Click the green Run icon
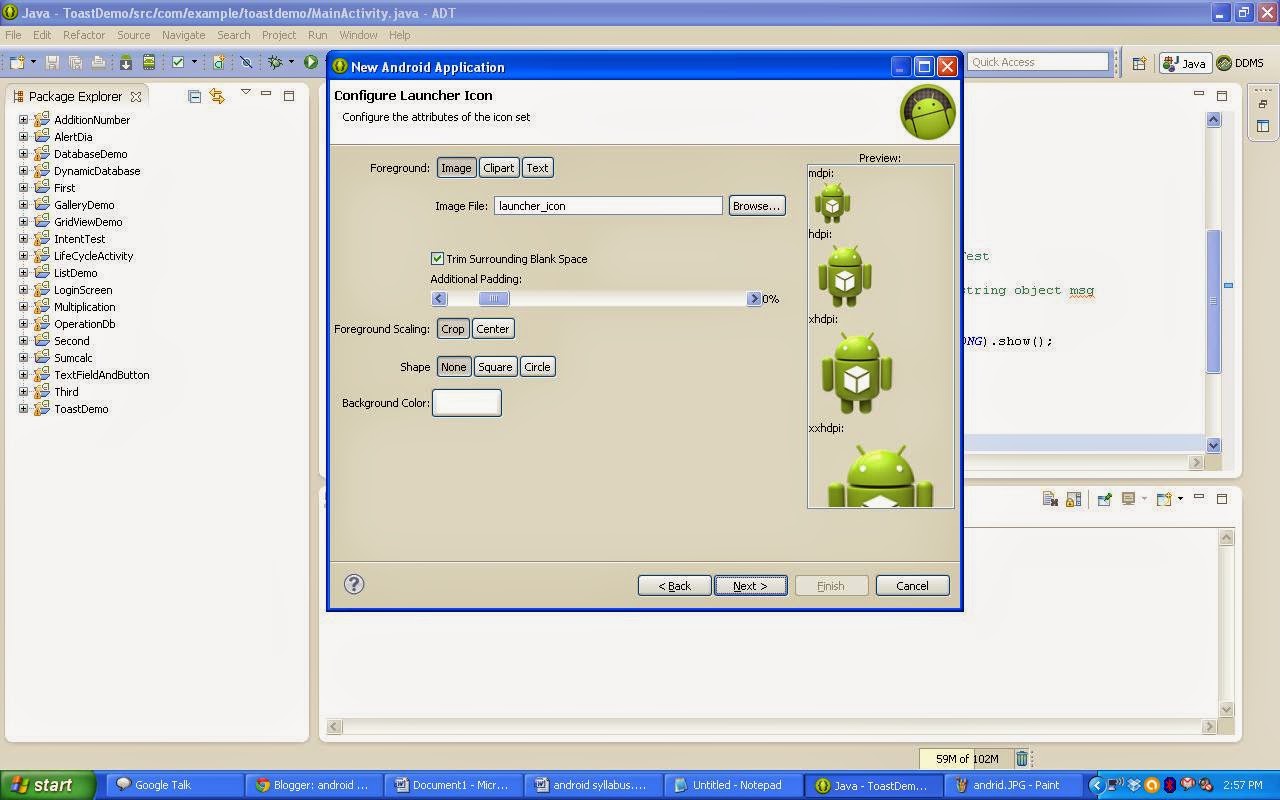Image resolution: width=1280 pixels, height=800 pixels. (311, 62)
